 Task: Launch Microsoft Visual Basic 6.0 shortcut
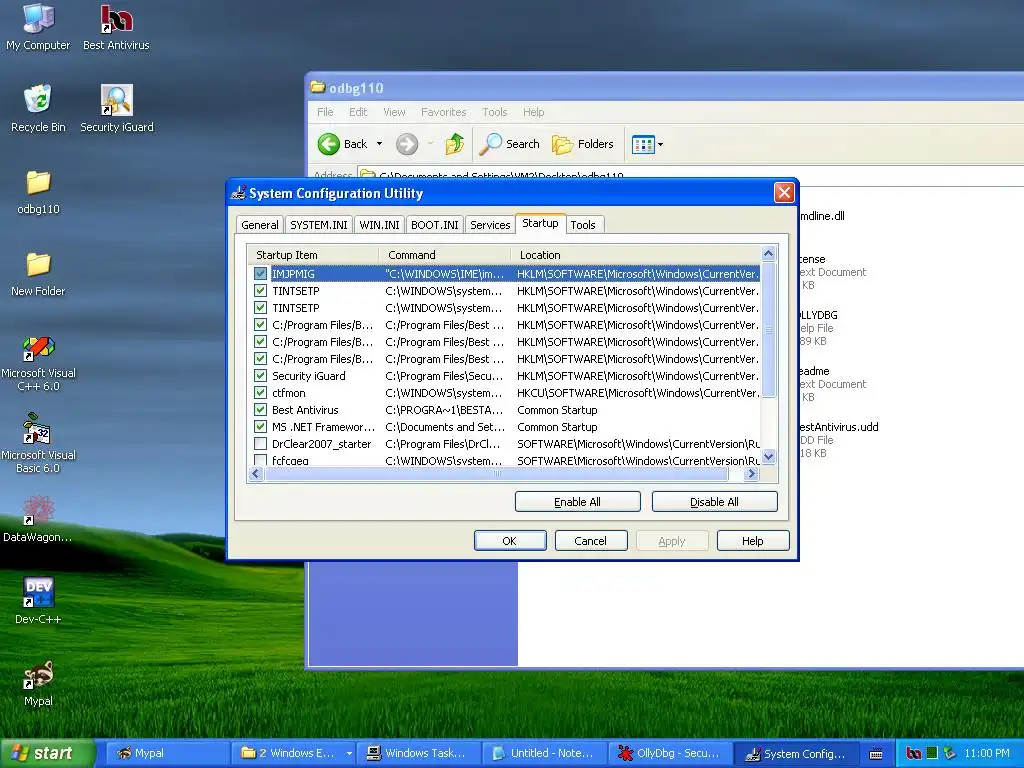(x=38, y=444)
